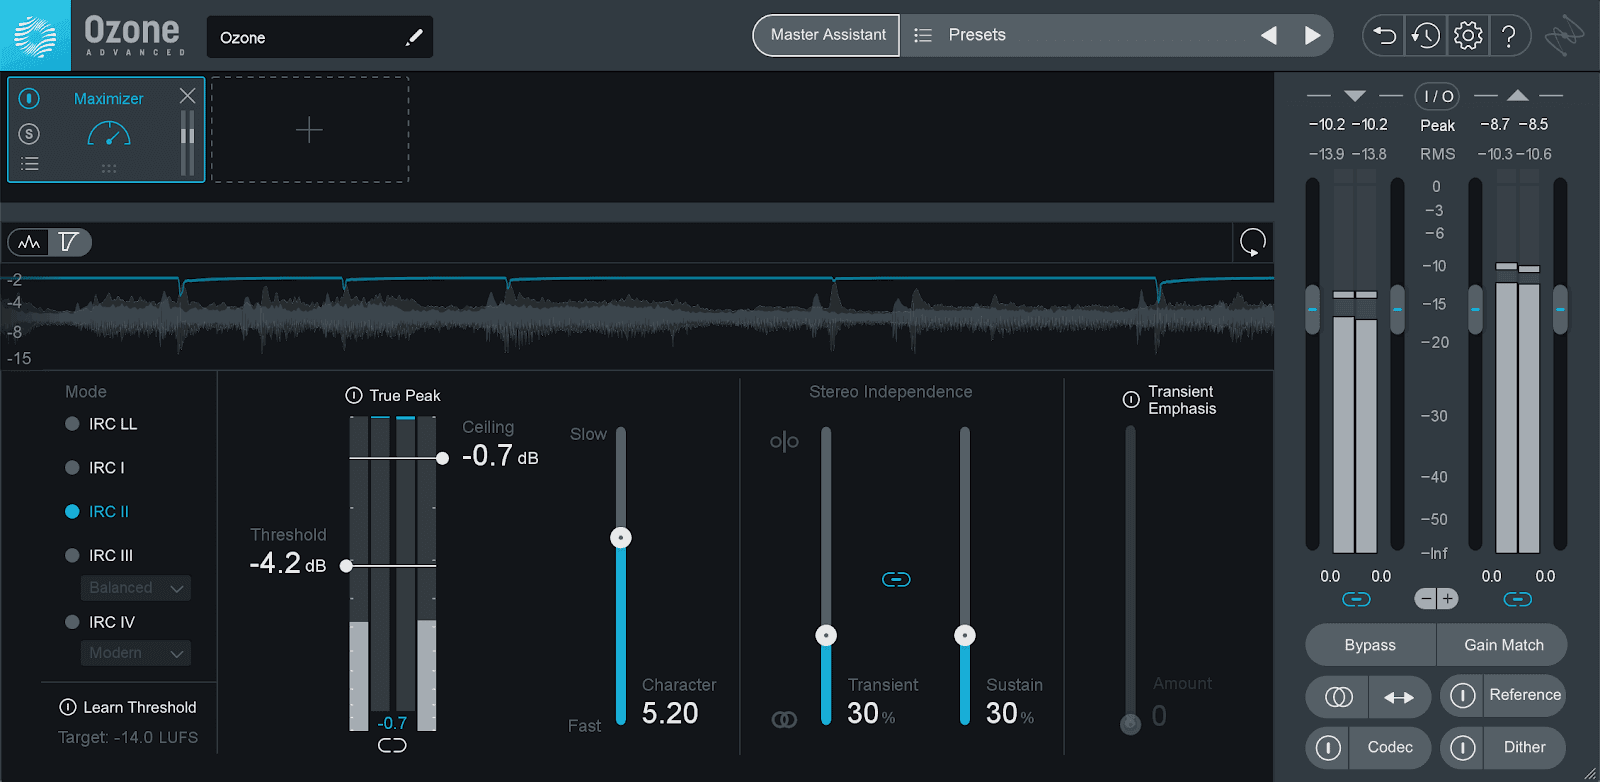Click the Character slider handle
Viewport: 1600px width, 782px height.
coord(621,538)
